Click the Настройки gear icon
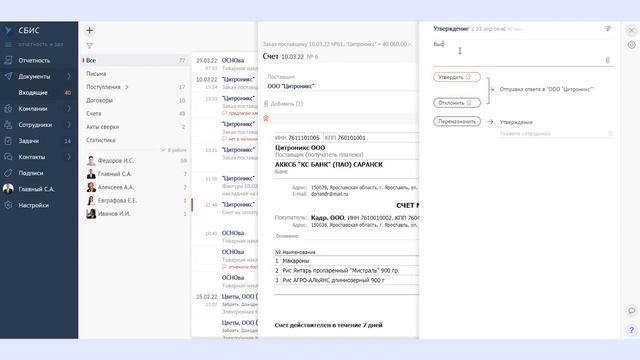Image resolution: width=640 pixels, height=360 pixels. [8, 205]
